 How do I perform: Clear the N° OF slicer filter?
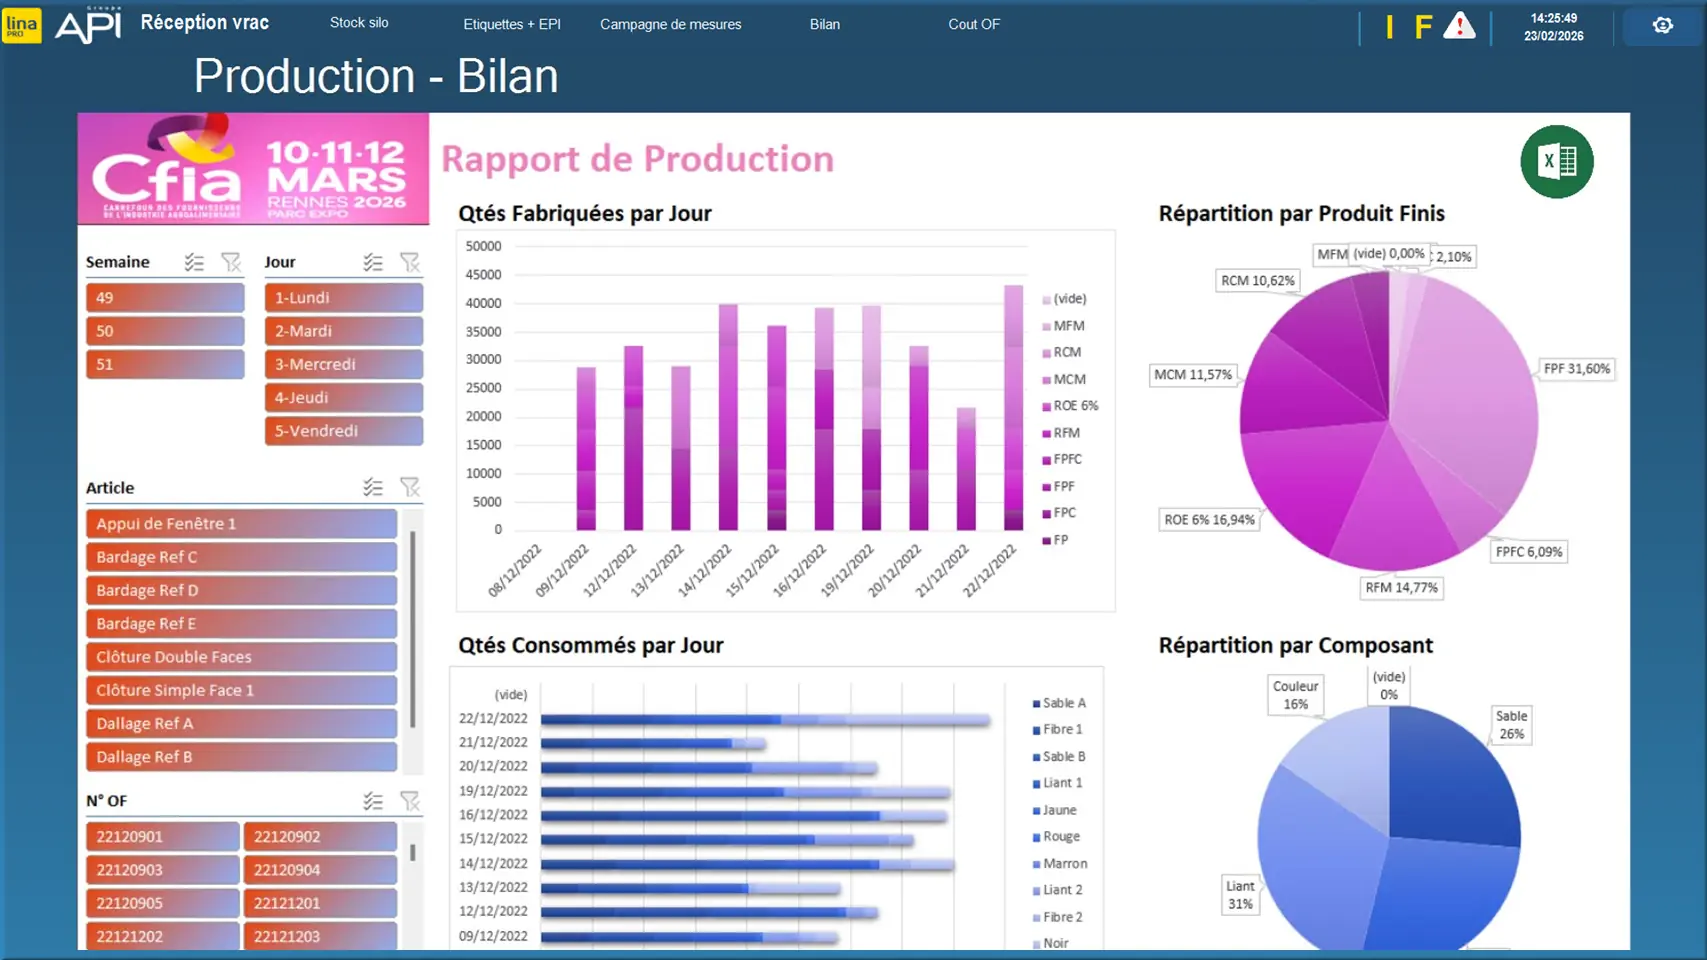(x=410, y=801)
